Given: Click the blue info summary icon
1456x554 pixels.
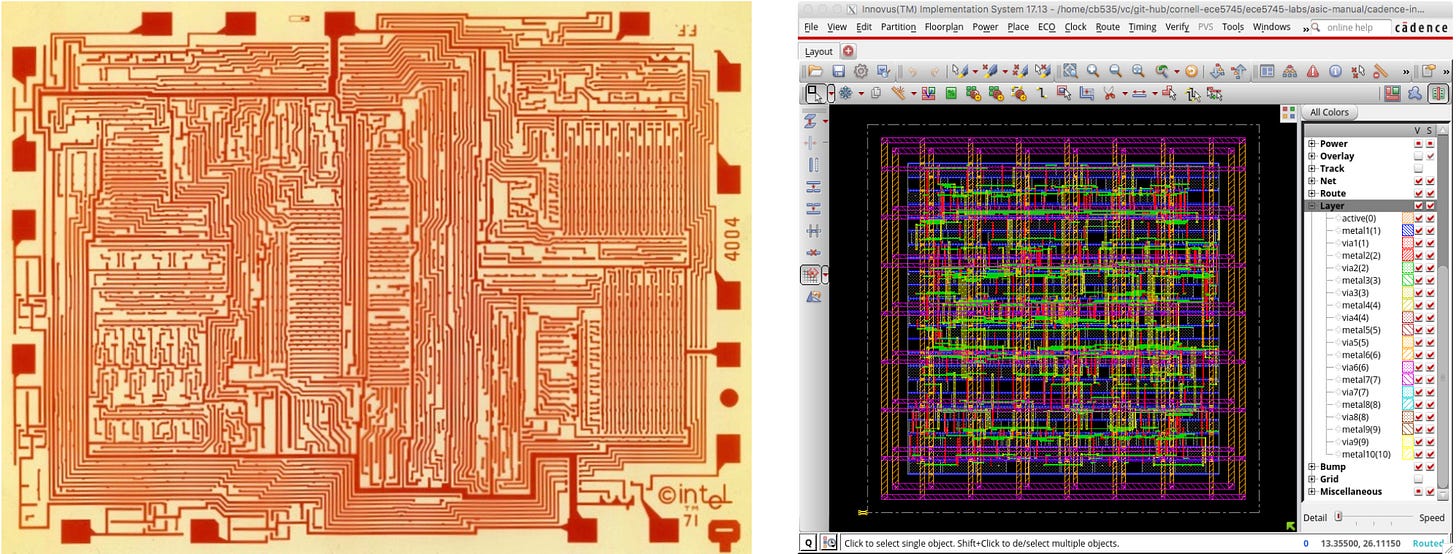Looking at the screenshot, I should click(1335, 71).
